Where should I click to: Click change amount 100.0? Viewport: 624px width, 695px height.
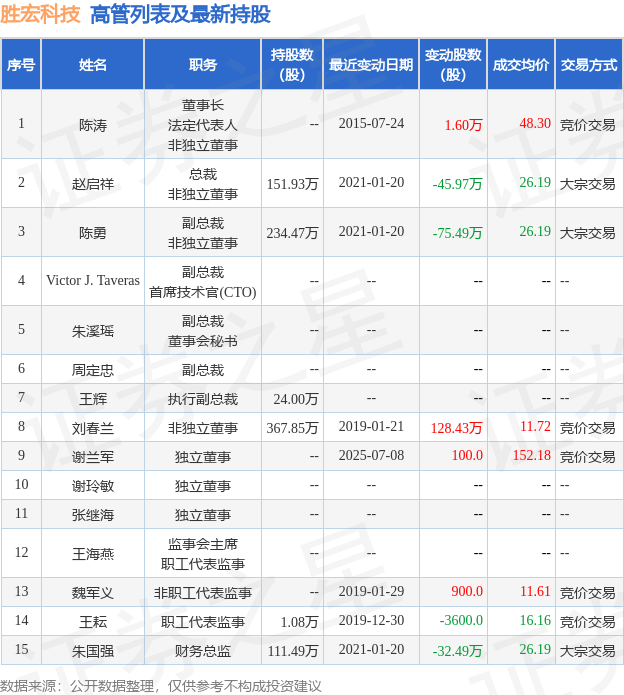(x=467, y=455)
